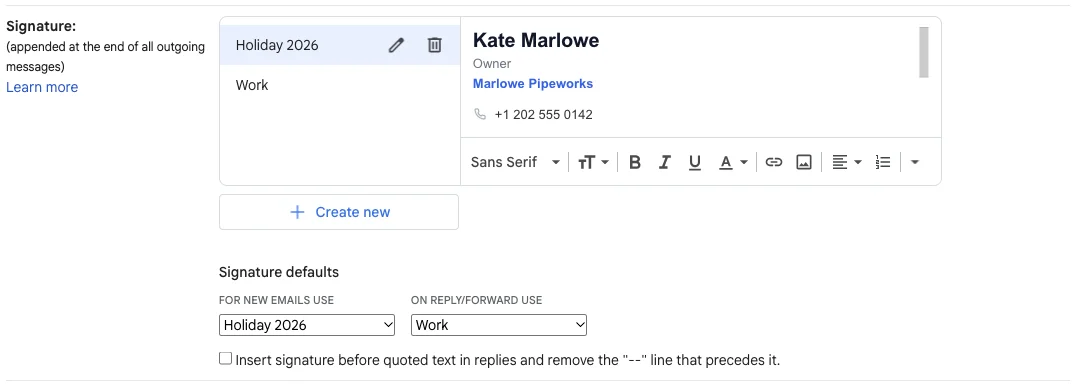Image resolution: width=1076 pixels, height=387 pixels.
Task: Edit the Holiday 2026 signature name
Action: click(396, 45)
